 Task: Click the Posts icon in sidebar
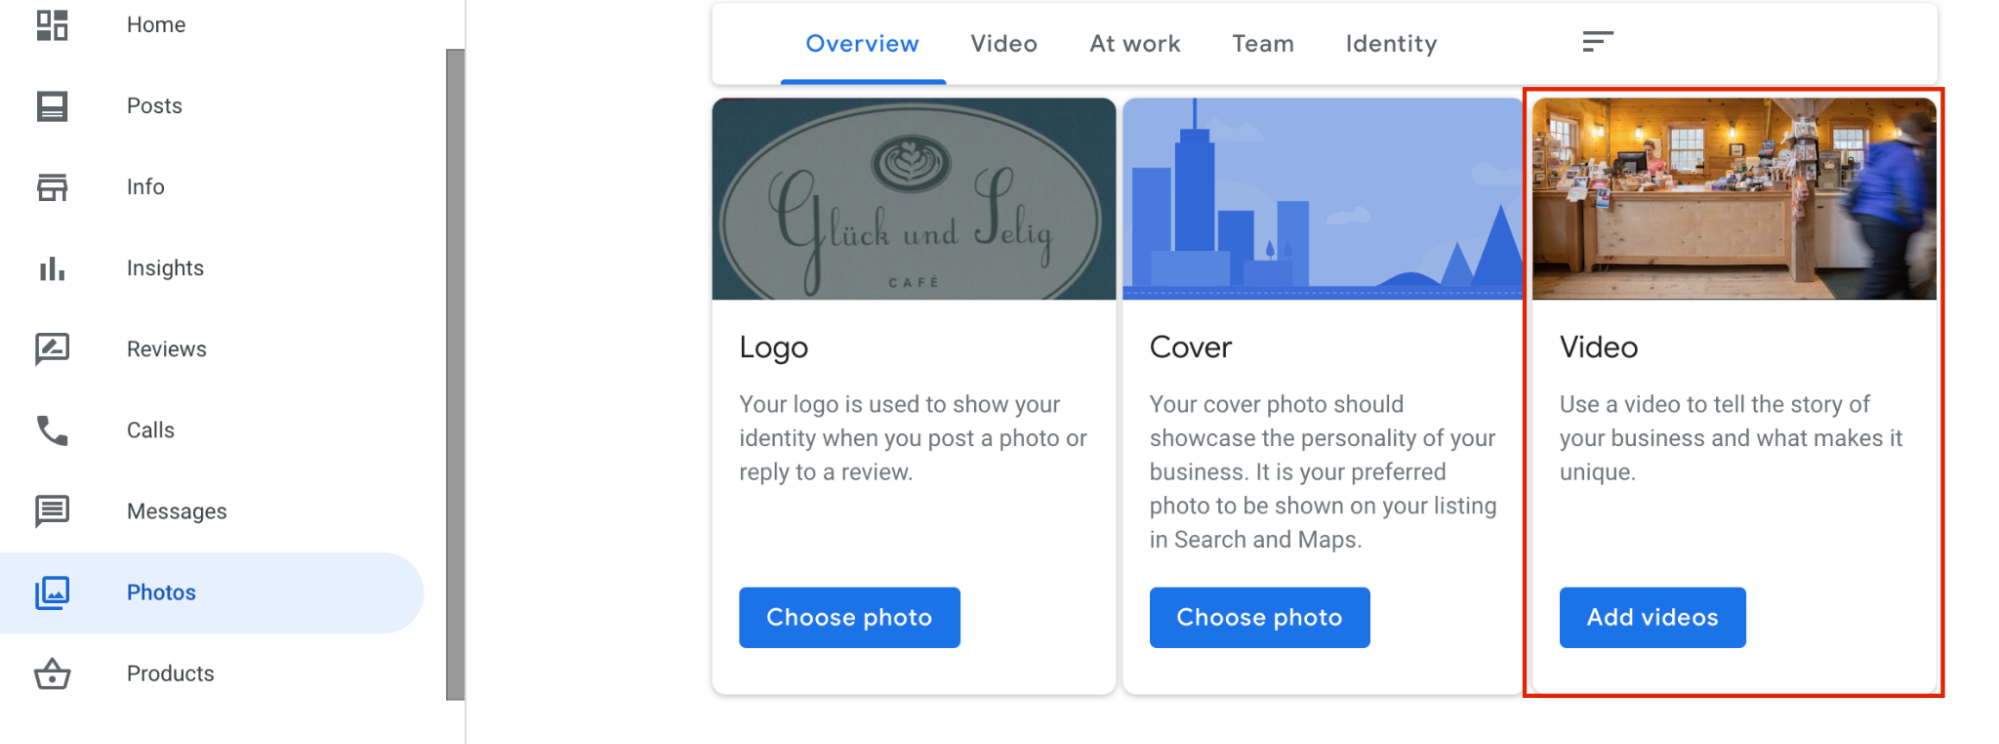[52, 106]
